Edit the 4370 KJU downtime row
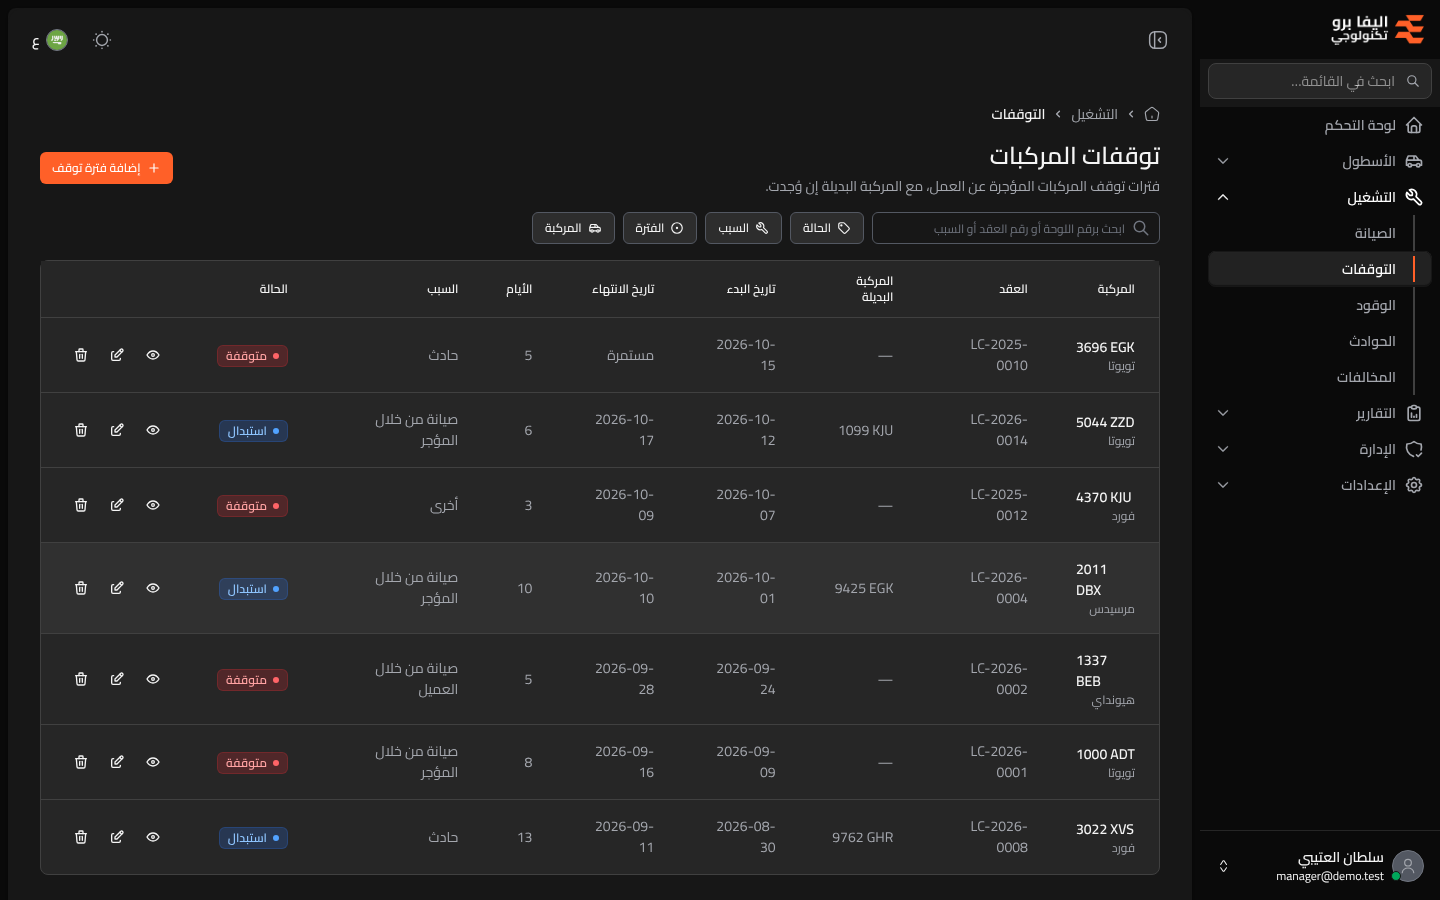 tap(117, 505)
